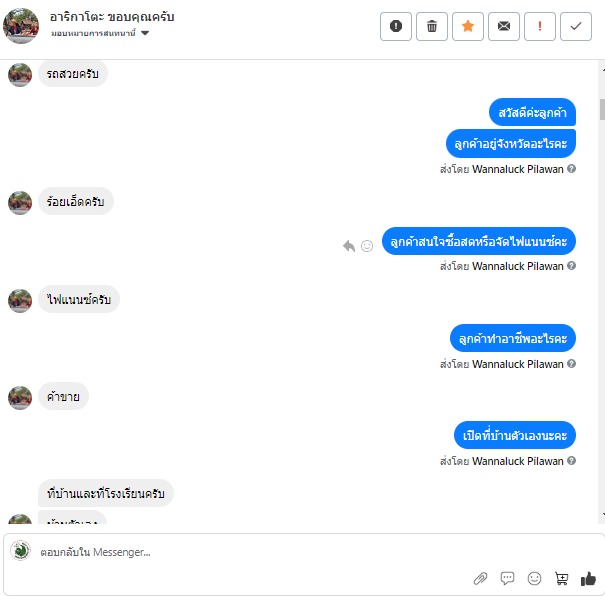Attach a file using paperclip icon
The width and height of the screenshot is (605, 596).
480,578
